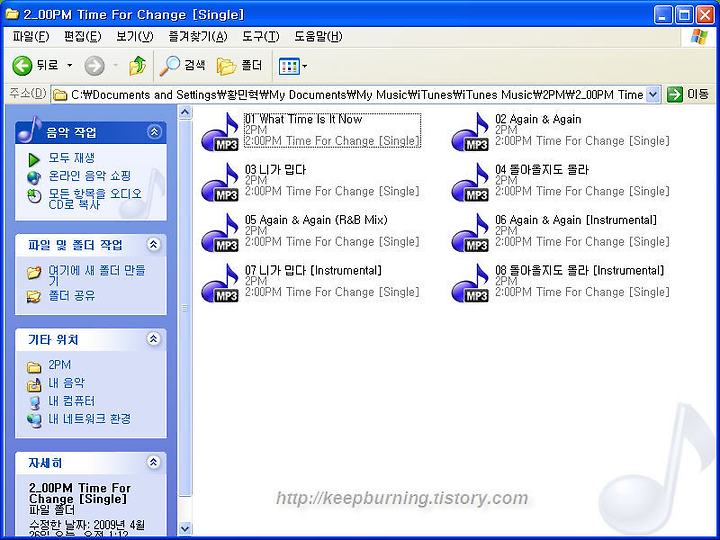Screen dimensions: 720x540
Task: Click the folder icon beside 2PM
Action: click(34, 366)
